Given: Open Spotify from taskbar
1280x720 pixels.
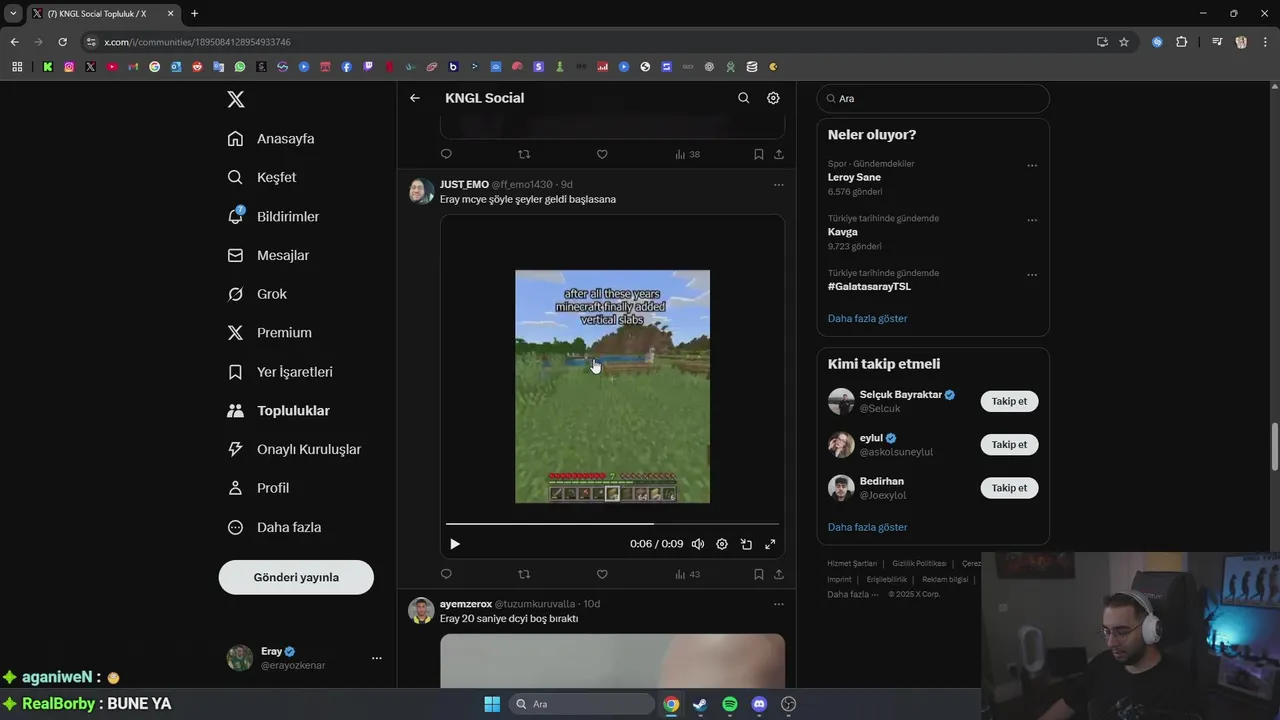Looking at the screenshot, I should pos(730,704).
